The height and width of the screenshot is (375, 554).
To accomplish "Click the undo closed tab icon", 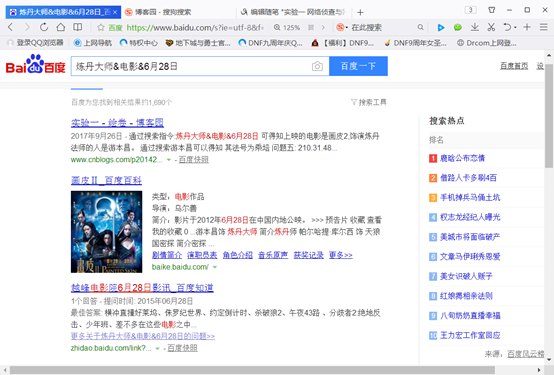I will 507,27.
